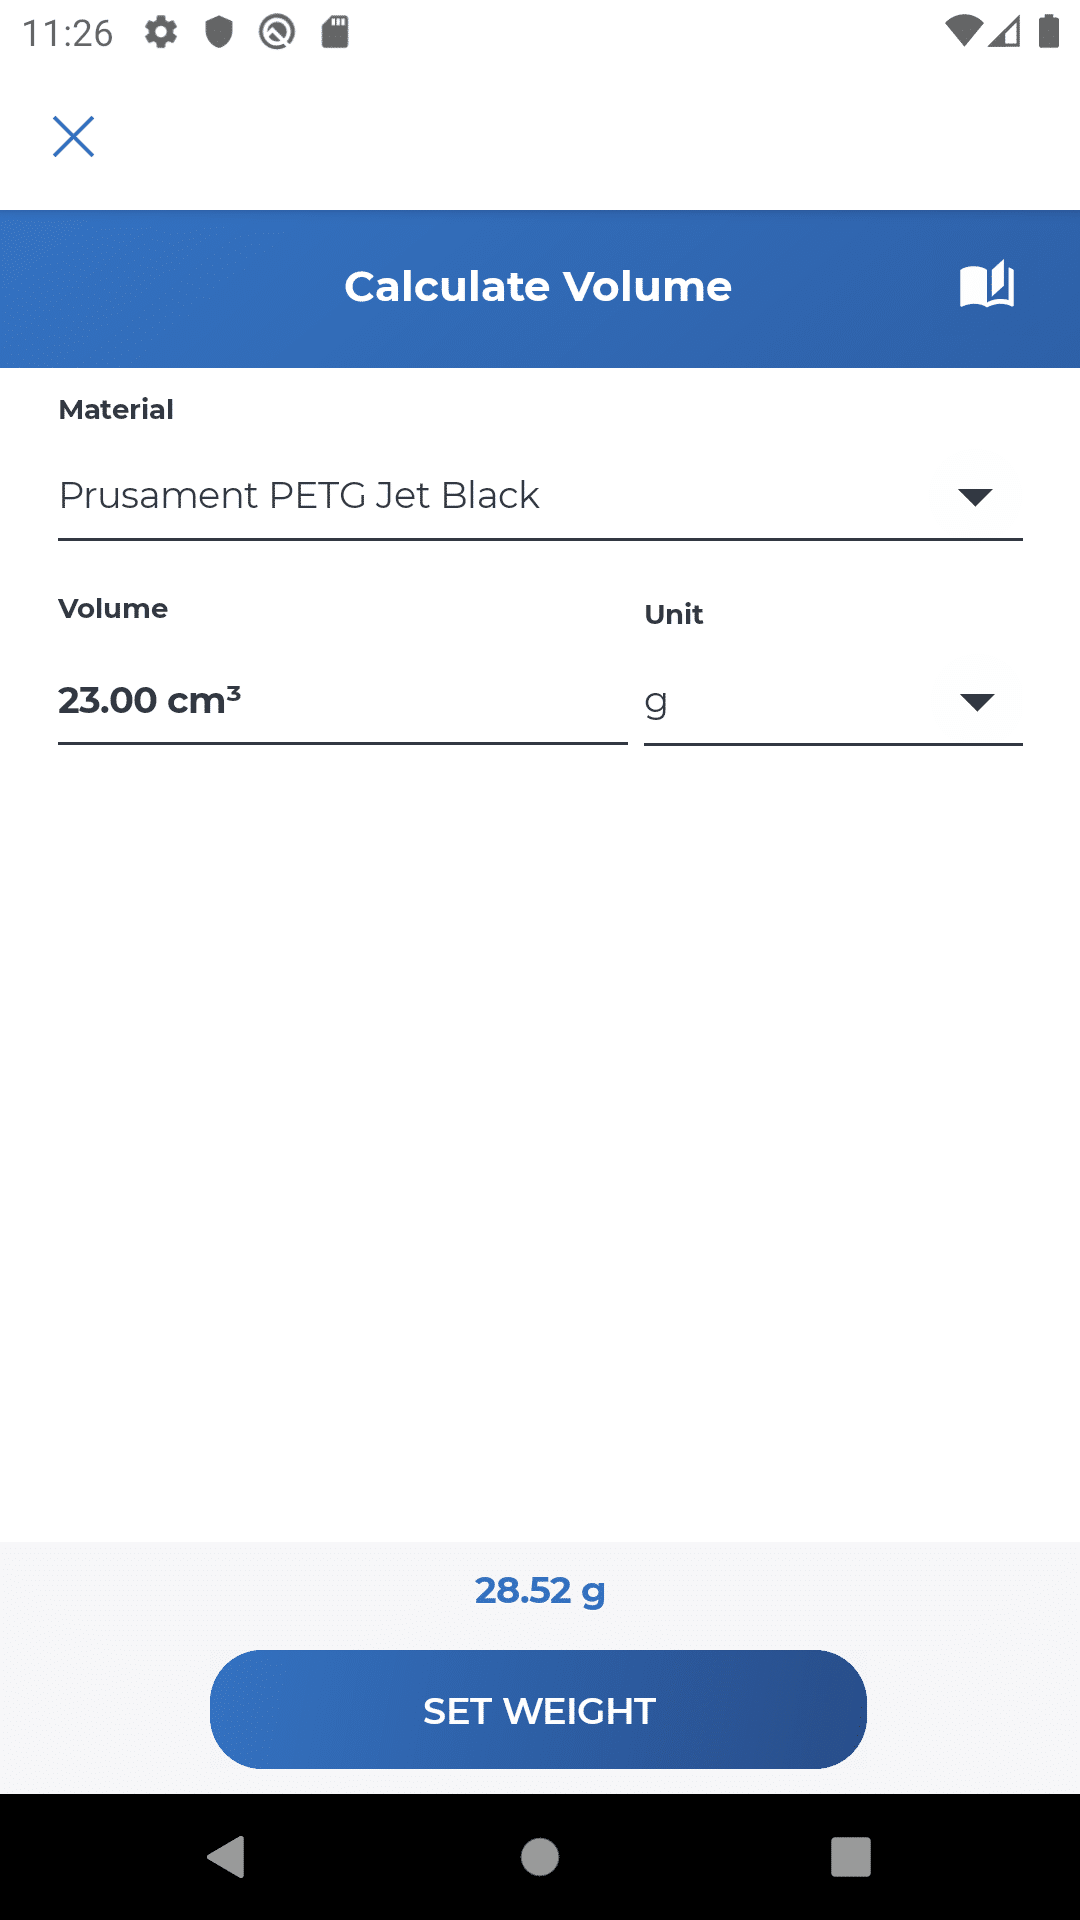Image resolution: width=1080 pixels, height=1920 pixels.
Task: Open the materials library book icon
Action: [x=987, y=286]
